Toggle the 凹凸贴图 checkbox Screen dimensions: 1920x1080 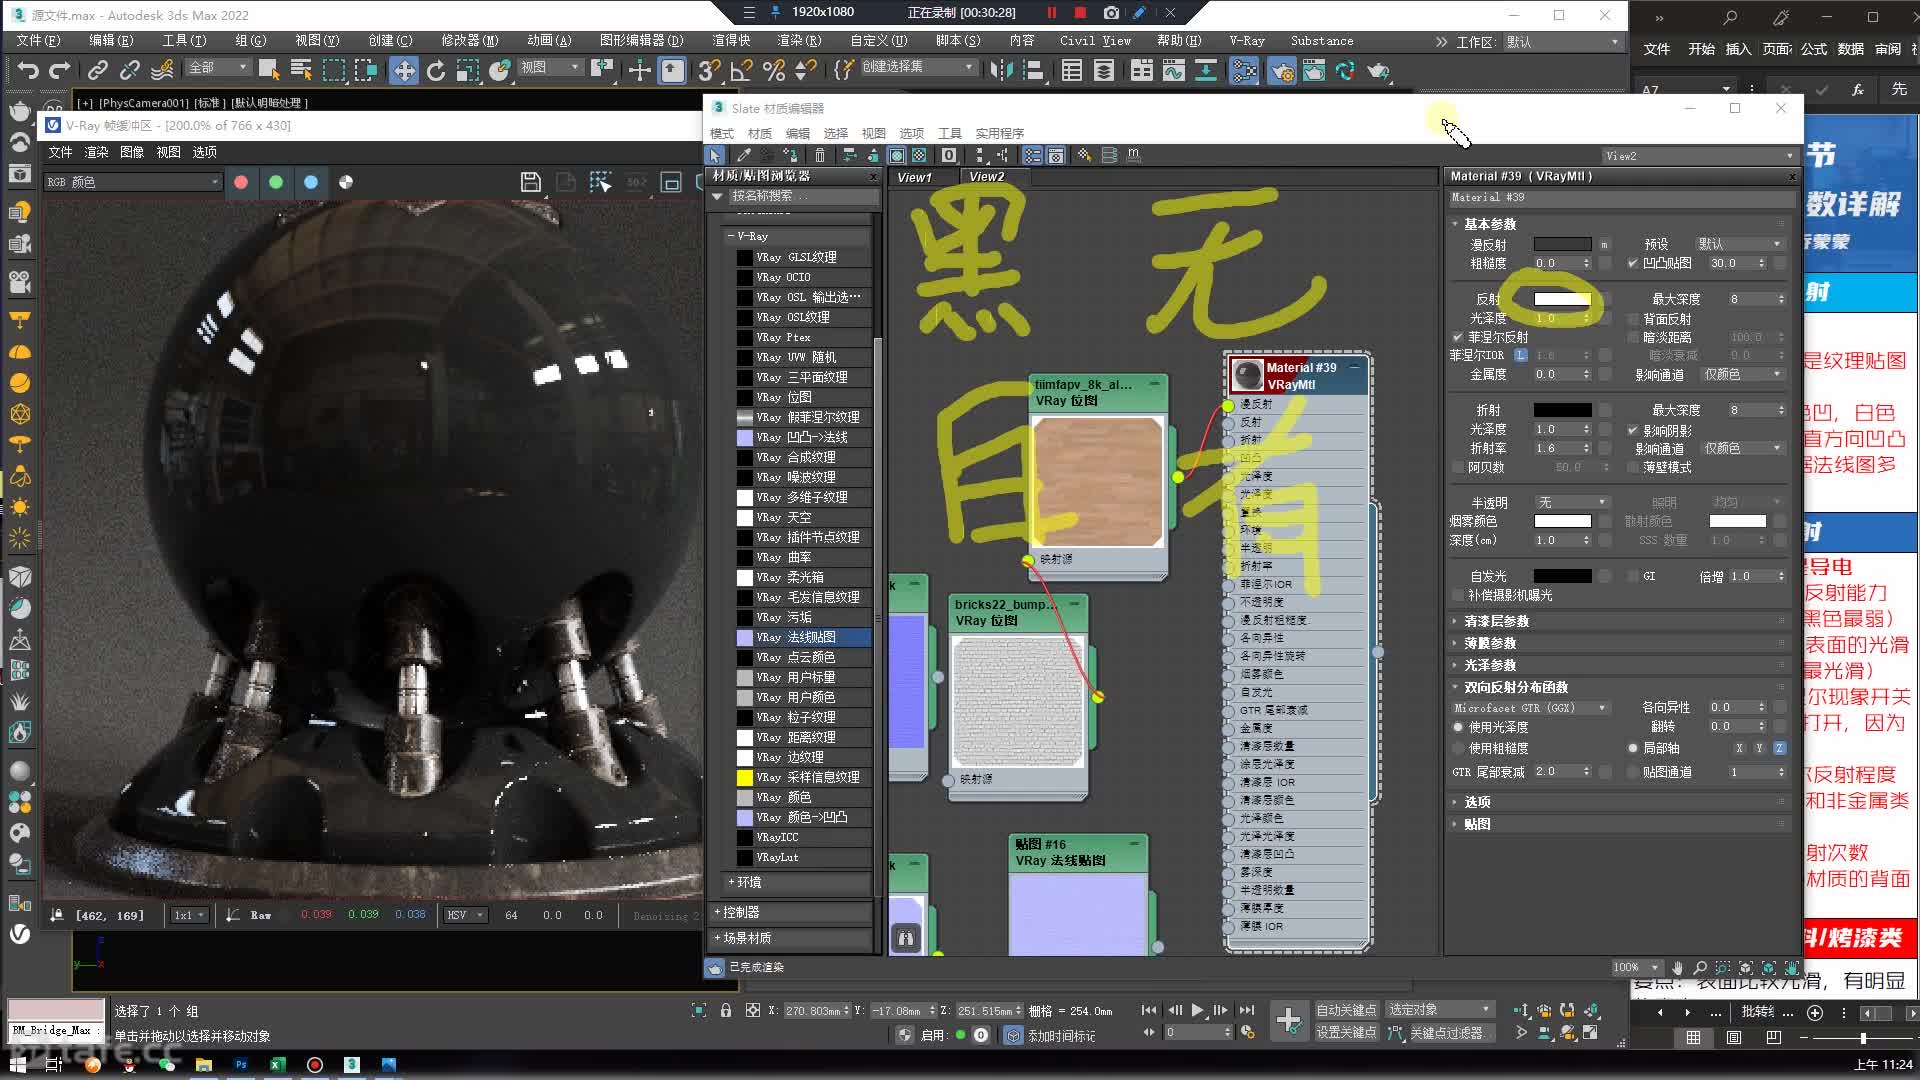point(1633,263)
